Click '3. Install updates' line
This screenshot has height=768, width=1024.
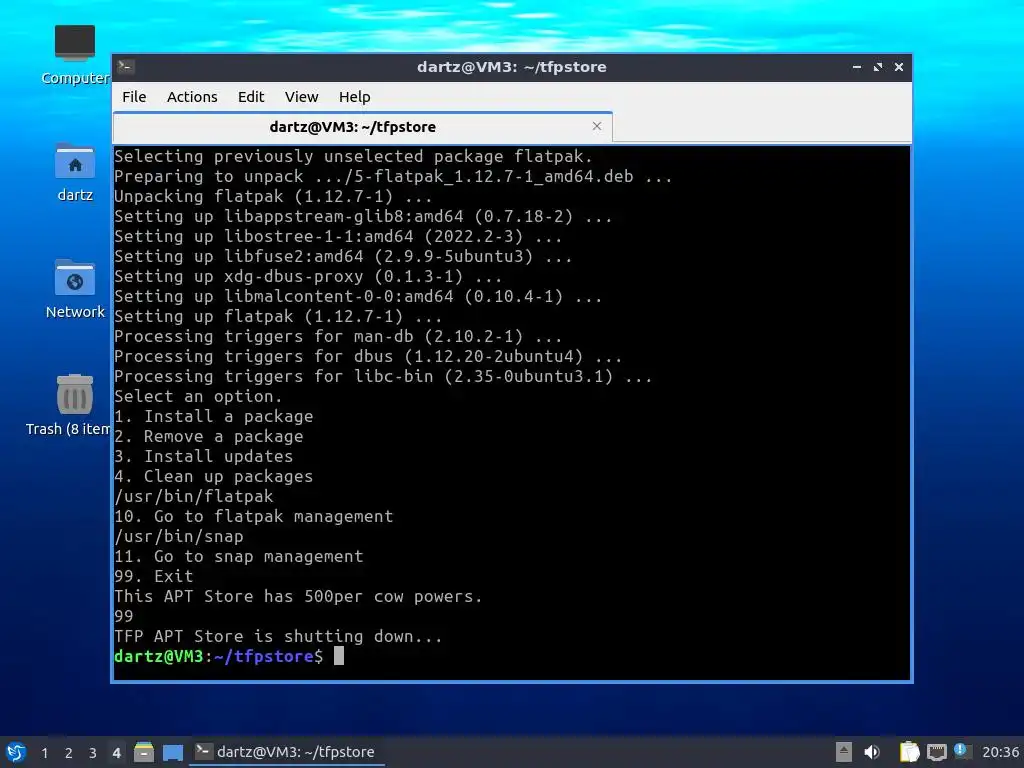(x=204, y=456)
